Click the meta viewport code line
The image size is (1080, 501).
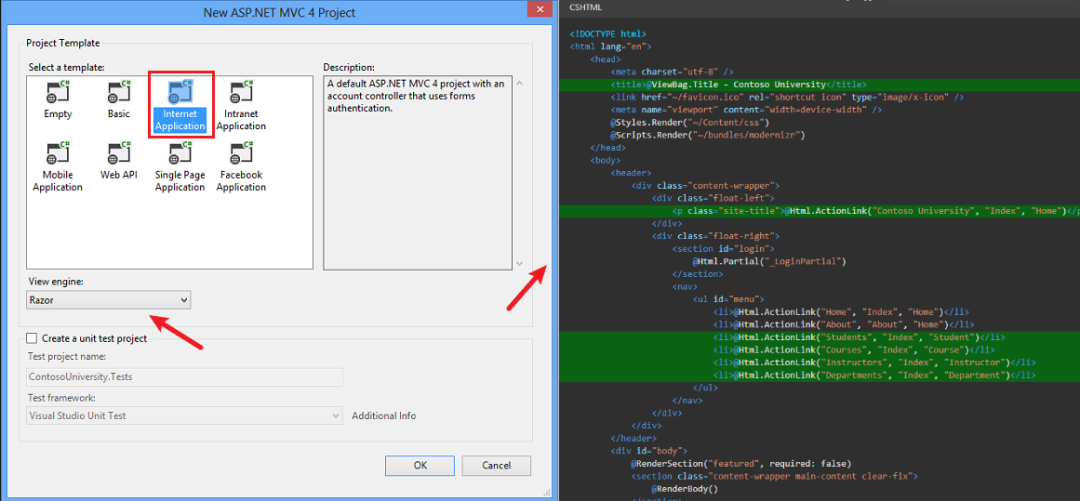745,110
